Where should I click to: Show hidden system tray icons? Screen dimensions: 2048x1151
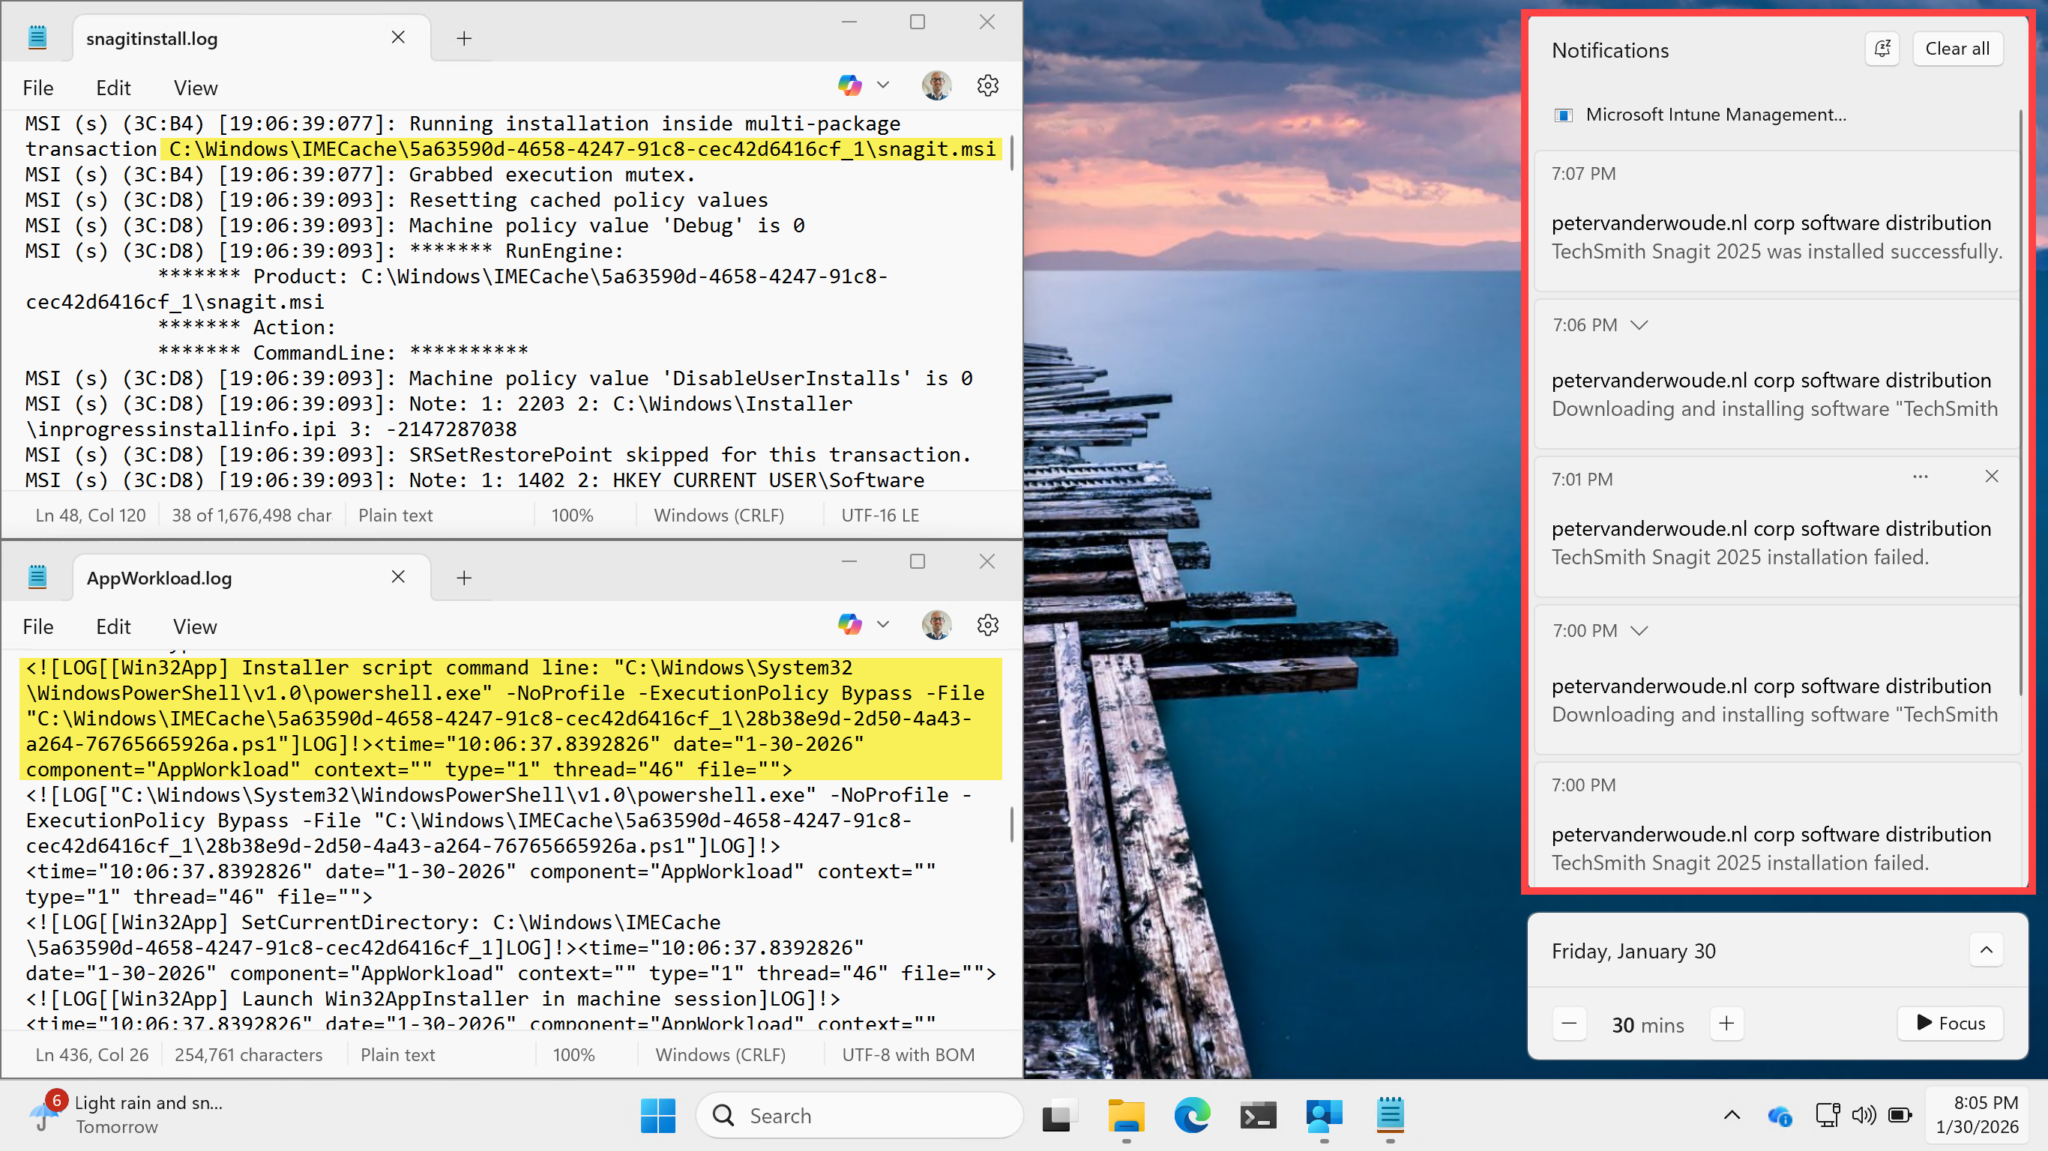(1732, 1115)
